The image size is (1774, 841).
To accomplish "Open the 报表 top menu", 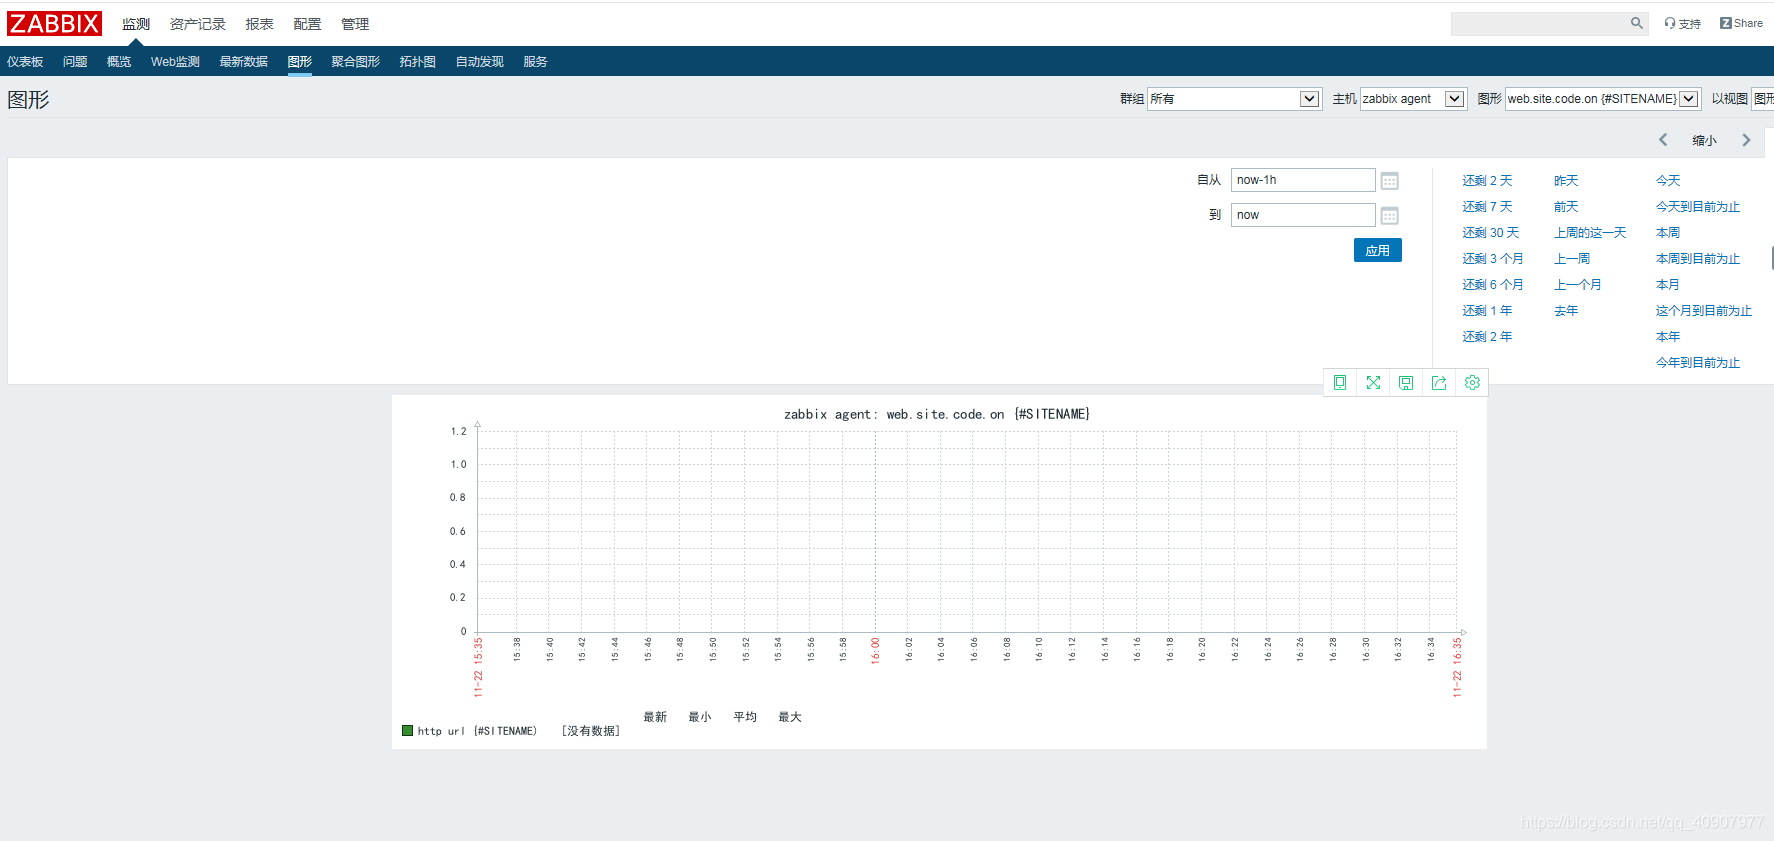I will pos(260,24).
